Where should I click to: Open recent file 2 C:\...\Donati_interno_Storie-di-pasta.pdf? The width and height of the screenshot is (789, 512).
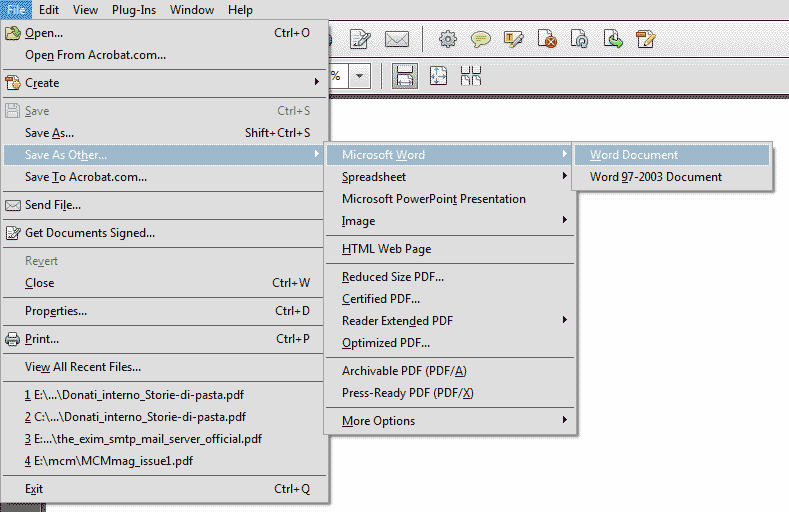tap(164, 417)
